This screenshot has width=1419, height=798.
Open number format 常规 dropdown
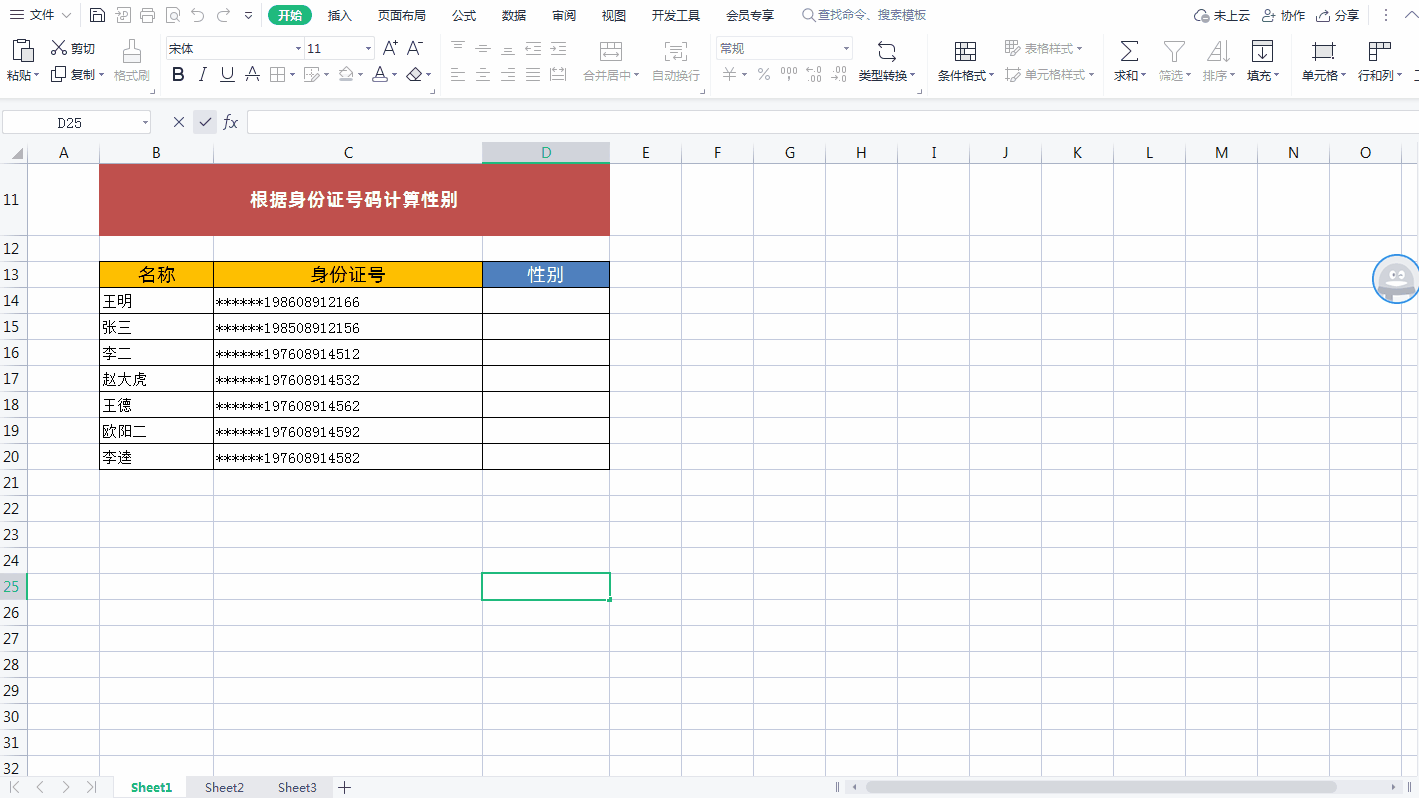pyautogui.click(x=846, y=48)
